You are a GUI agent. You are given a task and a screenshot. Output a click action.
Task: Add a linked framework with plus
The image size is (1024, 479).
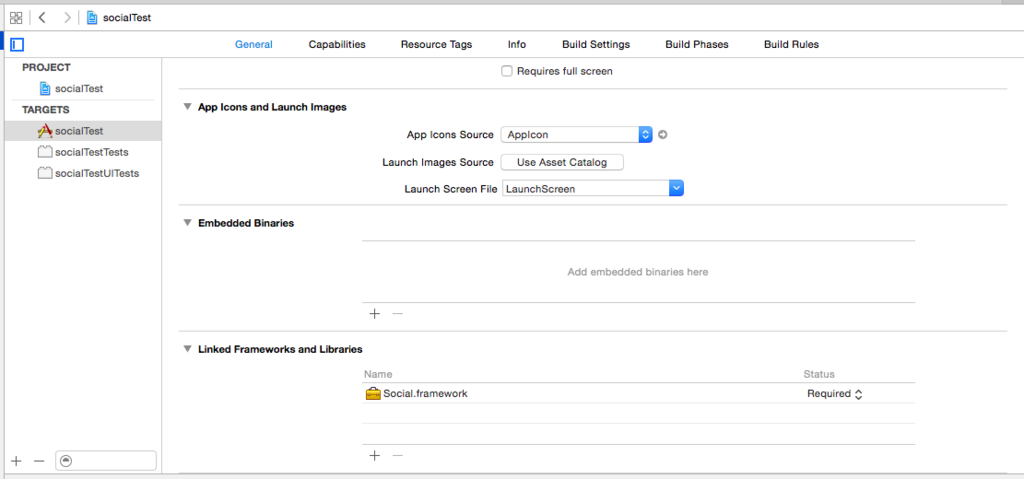click(x=374, y=455)
